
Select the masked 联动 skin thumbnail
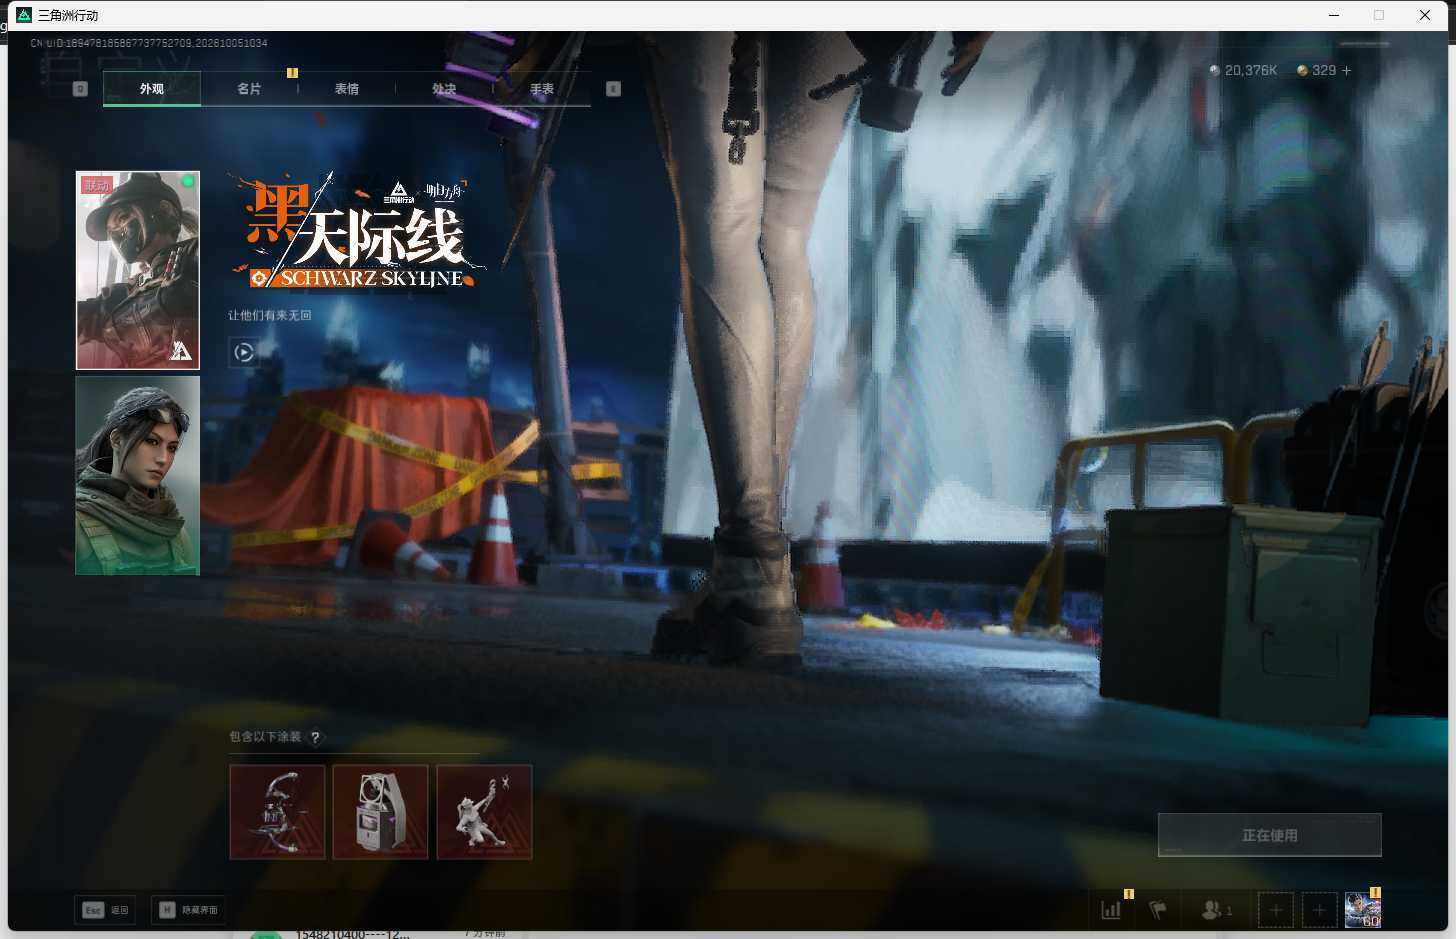click(138, 270)
